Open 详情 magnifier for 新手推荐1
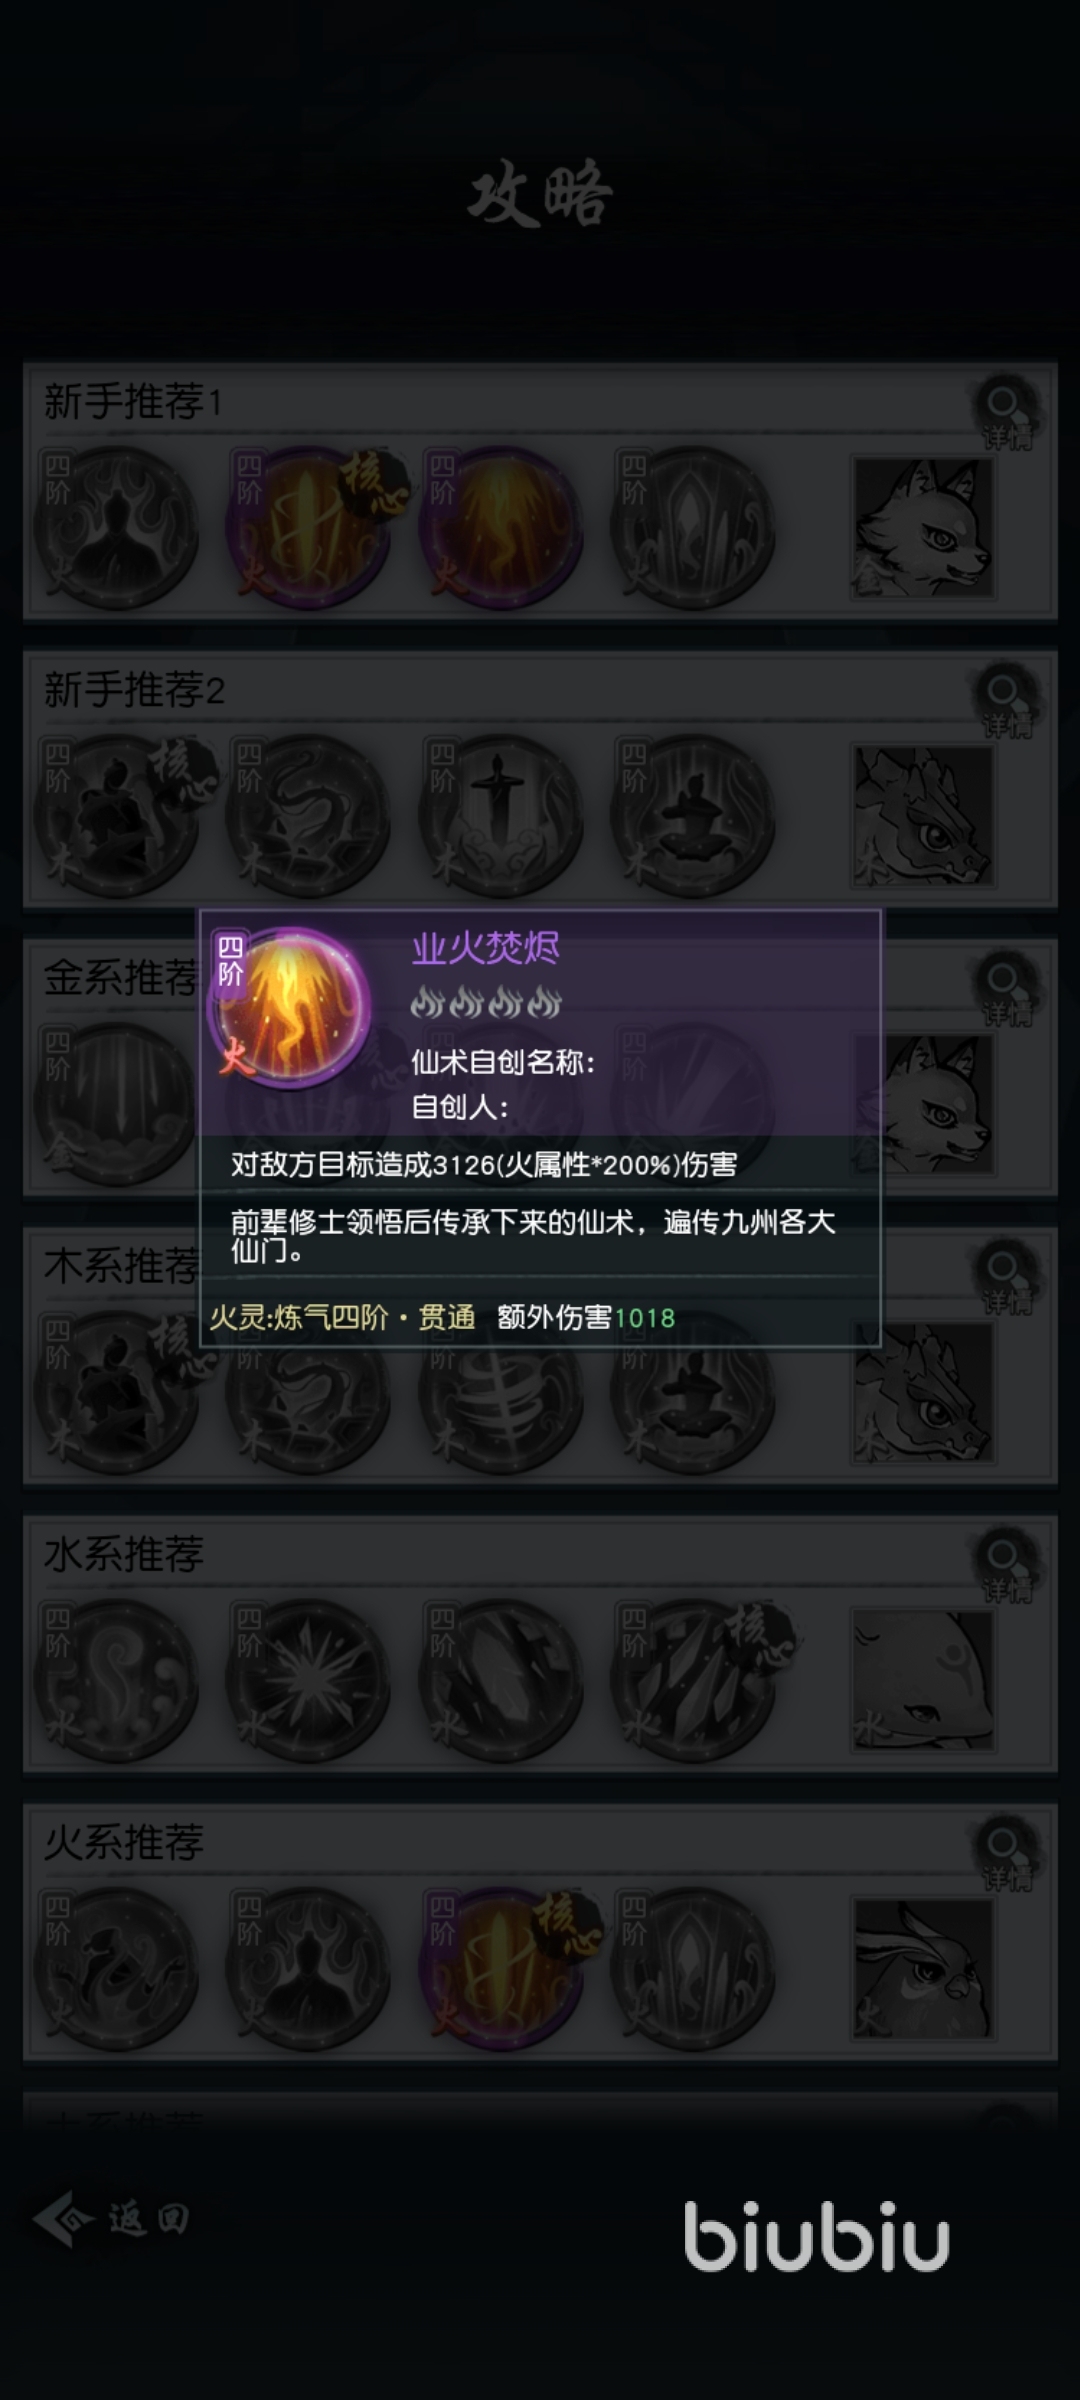Viewport: 1080px width, 2400px height. tap(1006, 412)
